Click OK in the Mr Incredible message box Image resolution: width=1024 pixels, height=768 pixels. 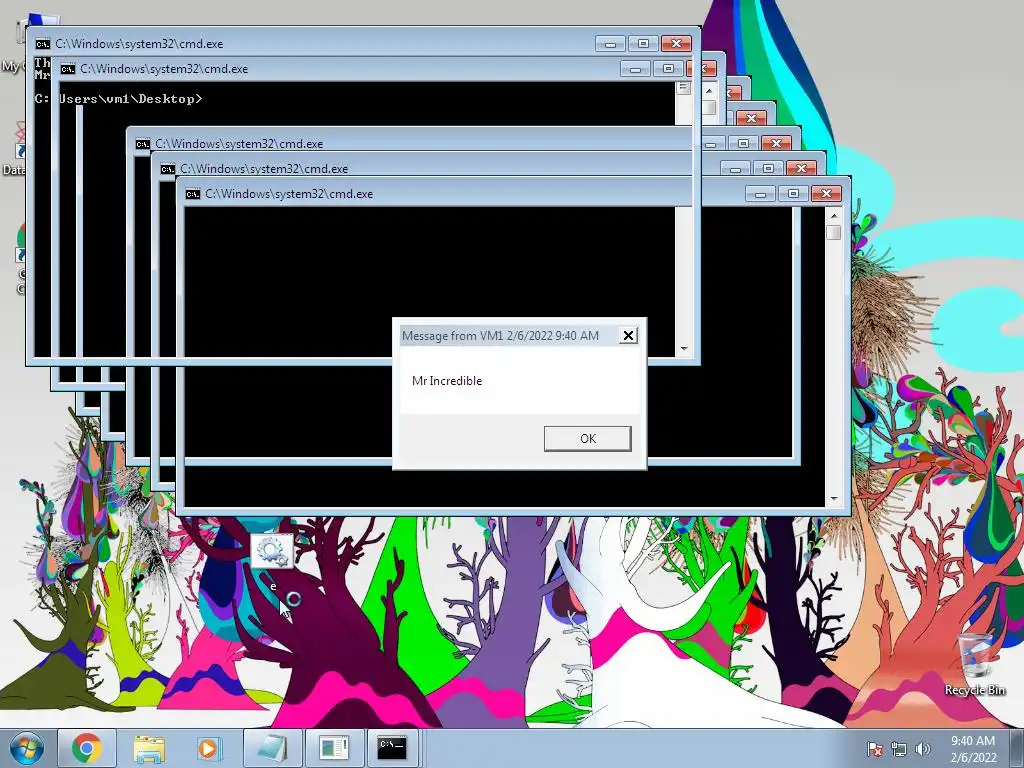[x=587, y=438]
